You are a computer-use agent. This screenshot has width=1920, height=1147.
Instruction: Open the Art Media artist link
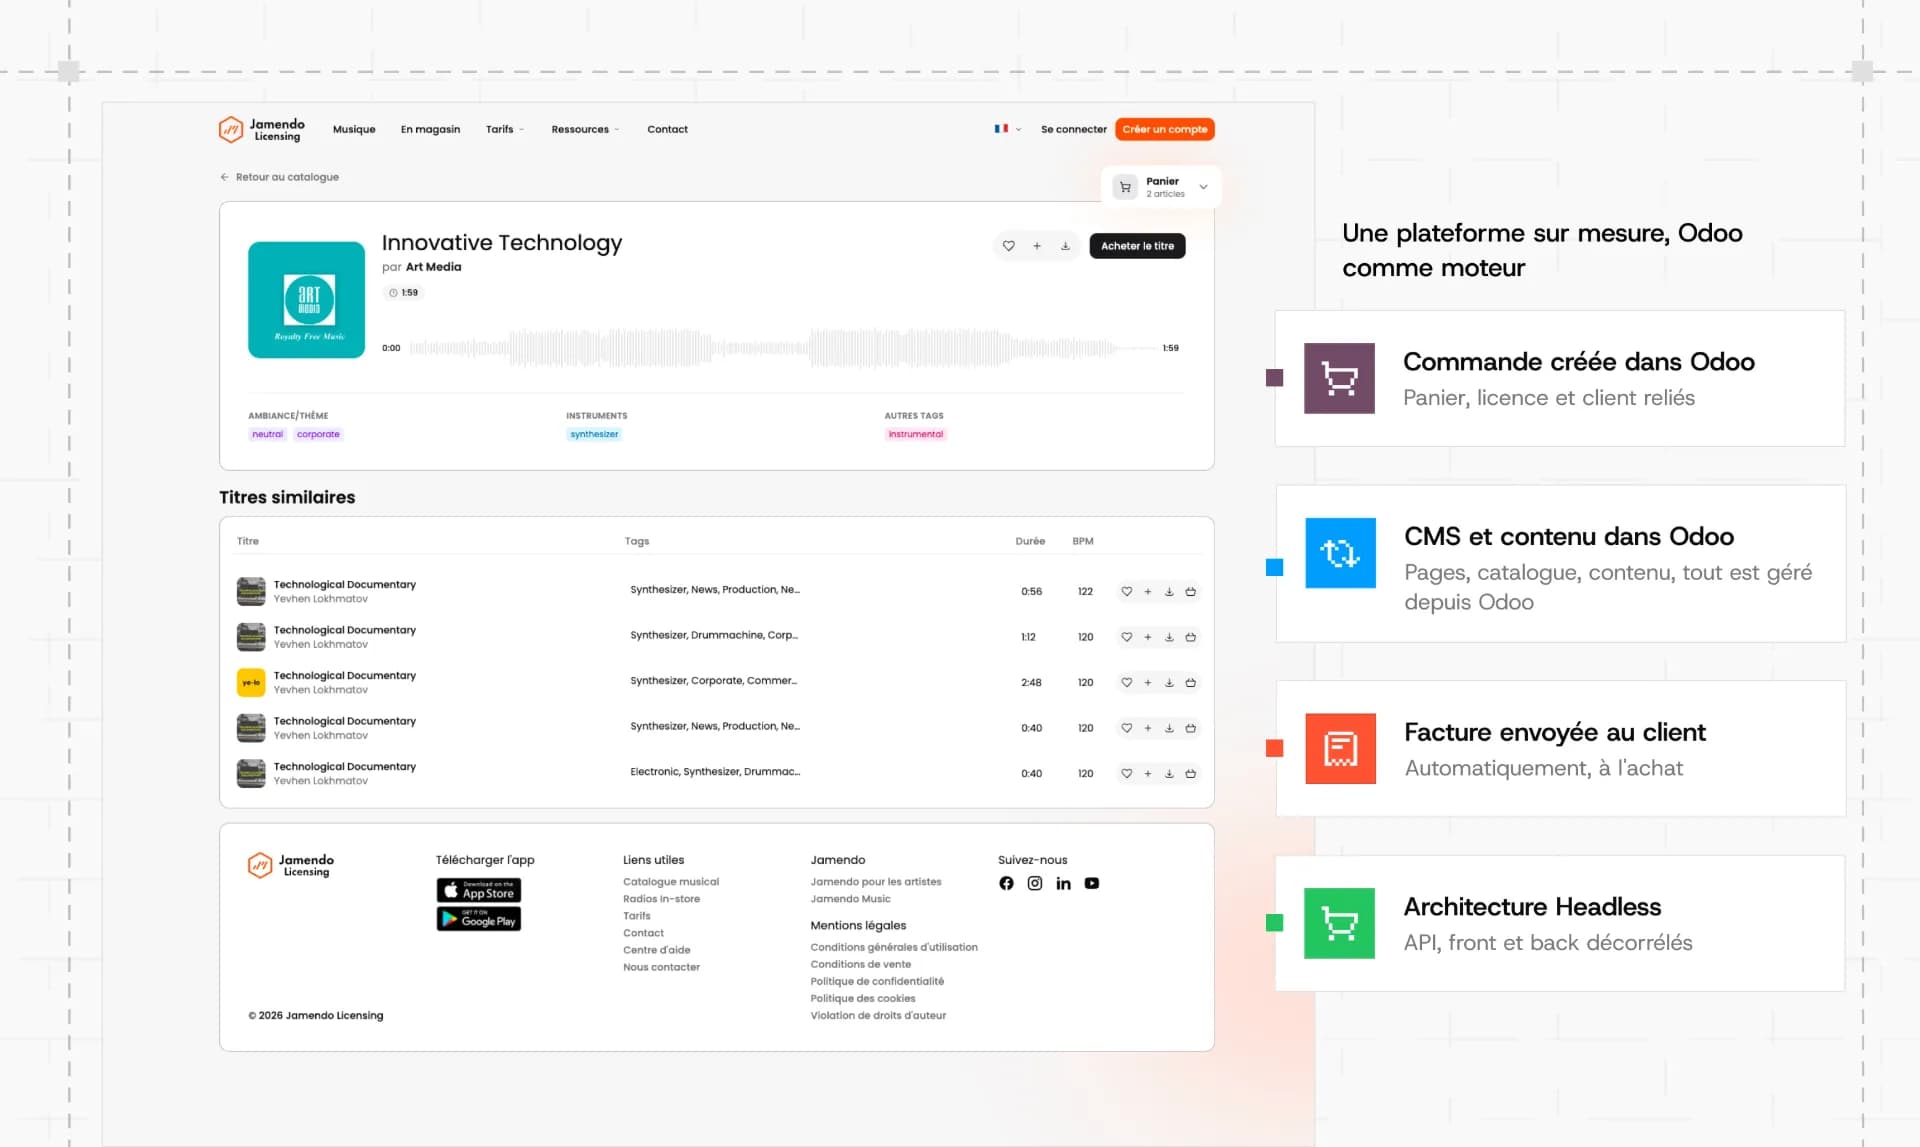tap(433, 267)
